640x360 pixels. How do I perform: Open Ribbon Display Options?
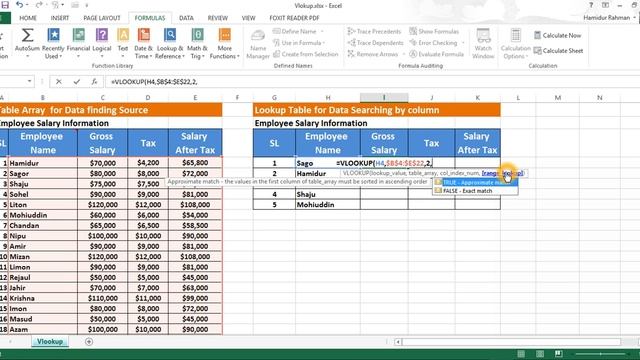[x=605, y=5]
